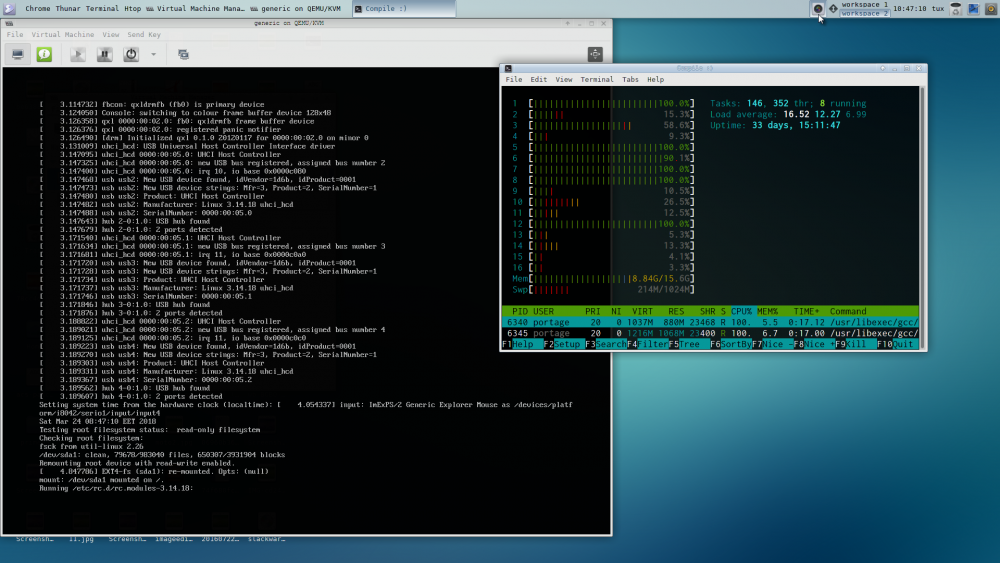This screenshot has width=1000, height=563.
Task: Sort htop by RES column header
Action: point(676,311)
